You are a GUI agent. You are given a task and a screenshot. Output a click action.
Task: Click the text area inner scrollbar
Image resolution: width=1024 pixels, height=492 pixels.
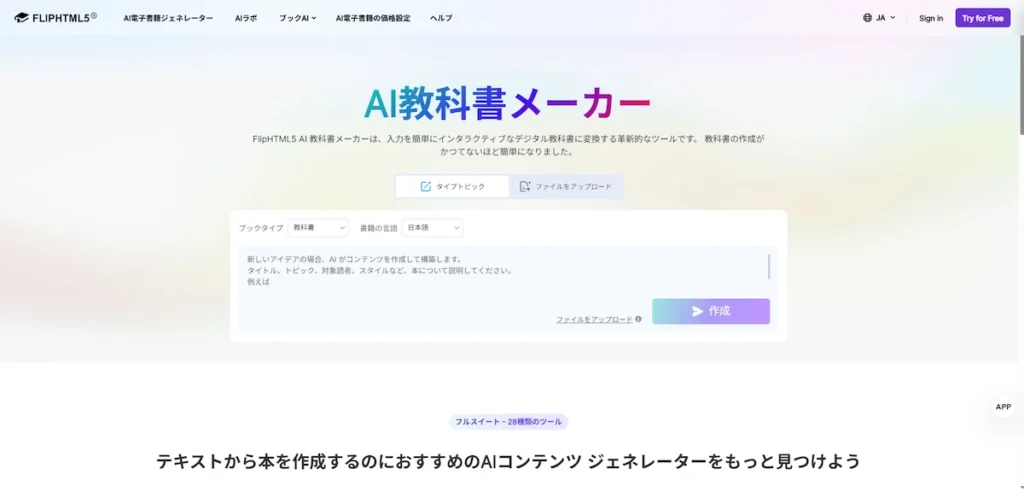(769, 267)
